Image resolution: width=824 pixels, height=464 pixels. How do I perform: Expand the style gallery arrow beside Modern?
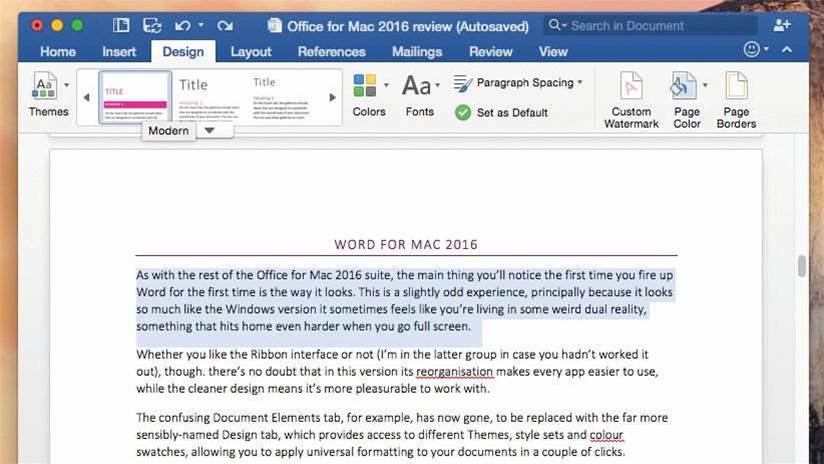[209, 130]
